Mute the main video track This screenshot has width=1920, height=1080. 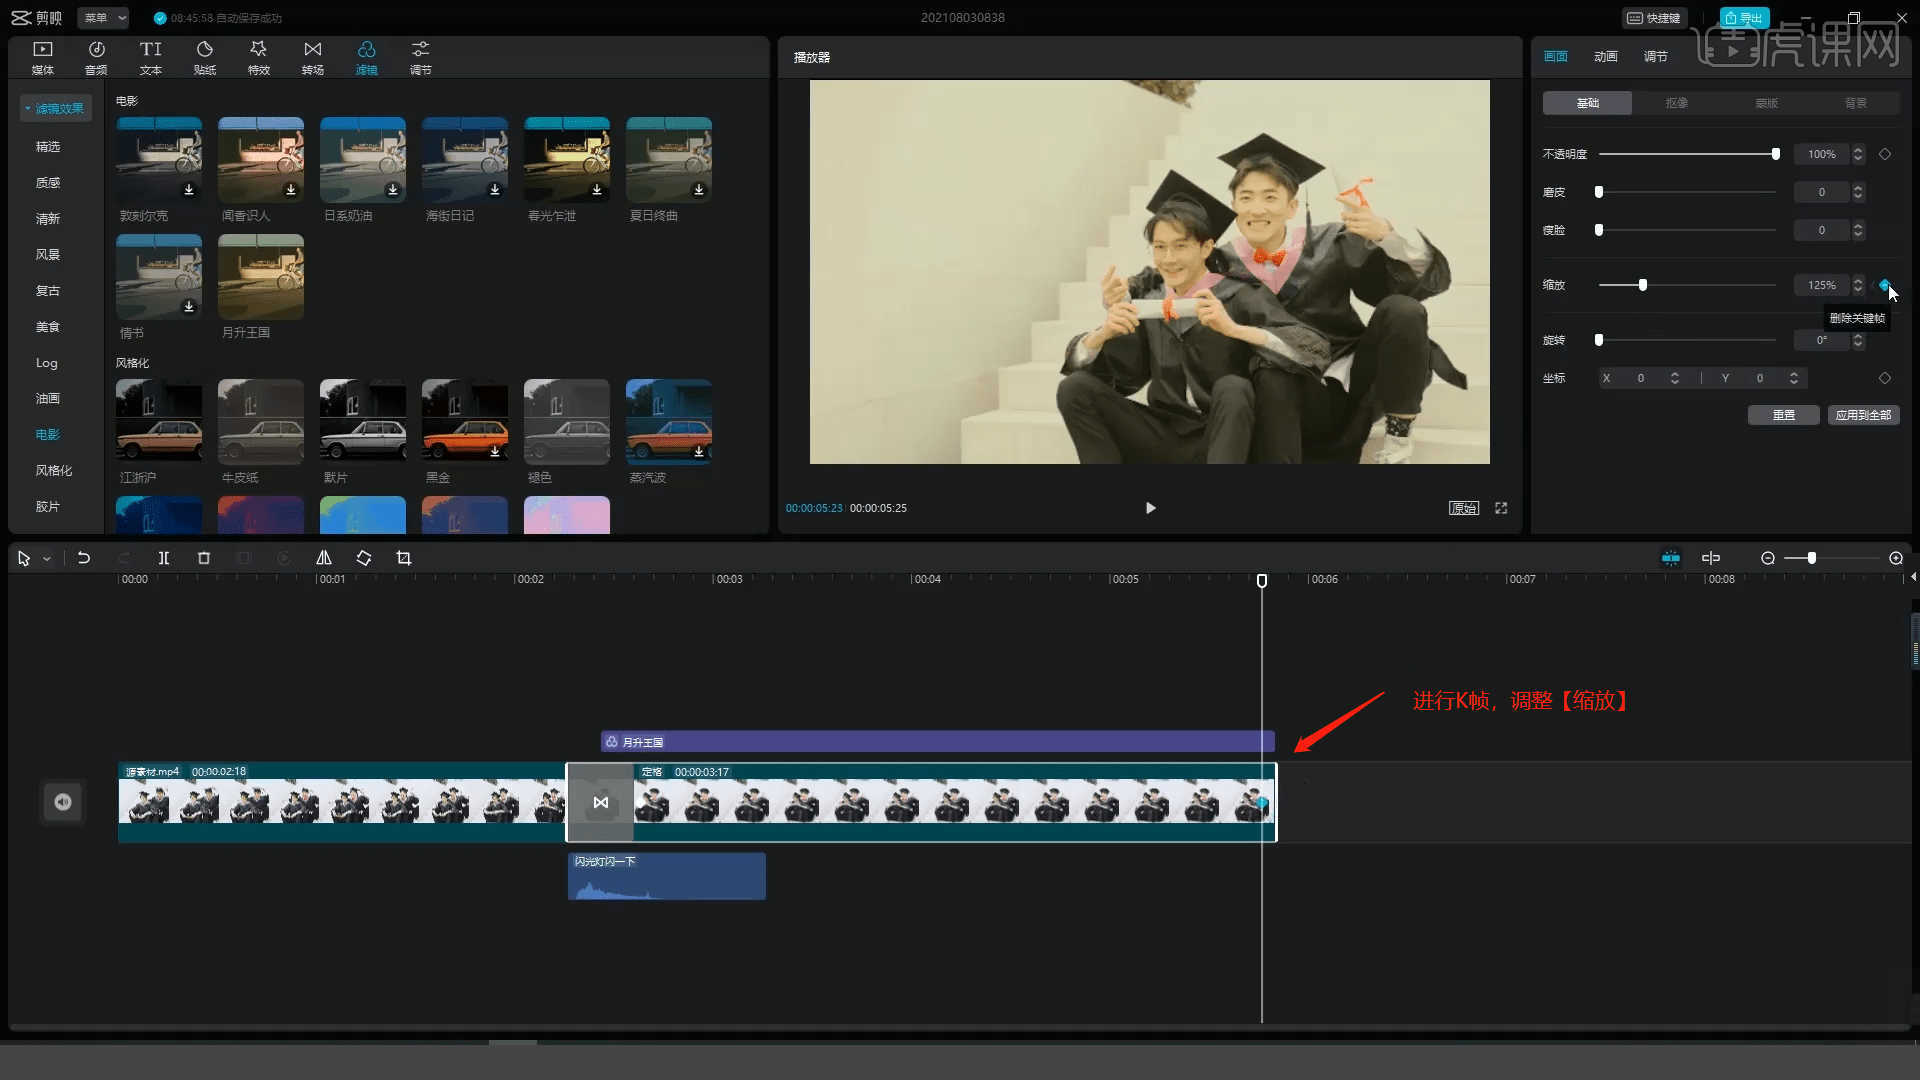(63, 802)
